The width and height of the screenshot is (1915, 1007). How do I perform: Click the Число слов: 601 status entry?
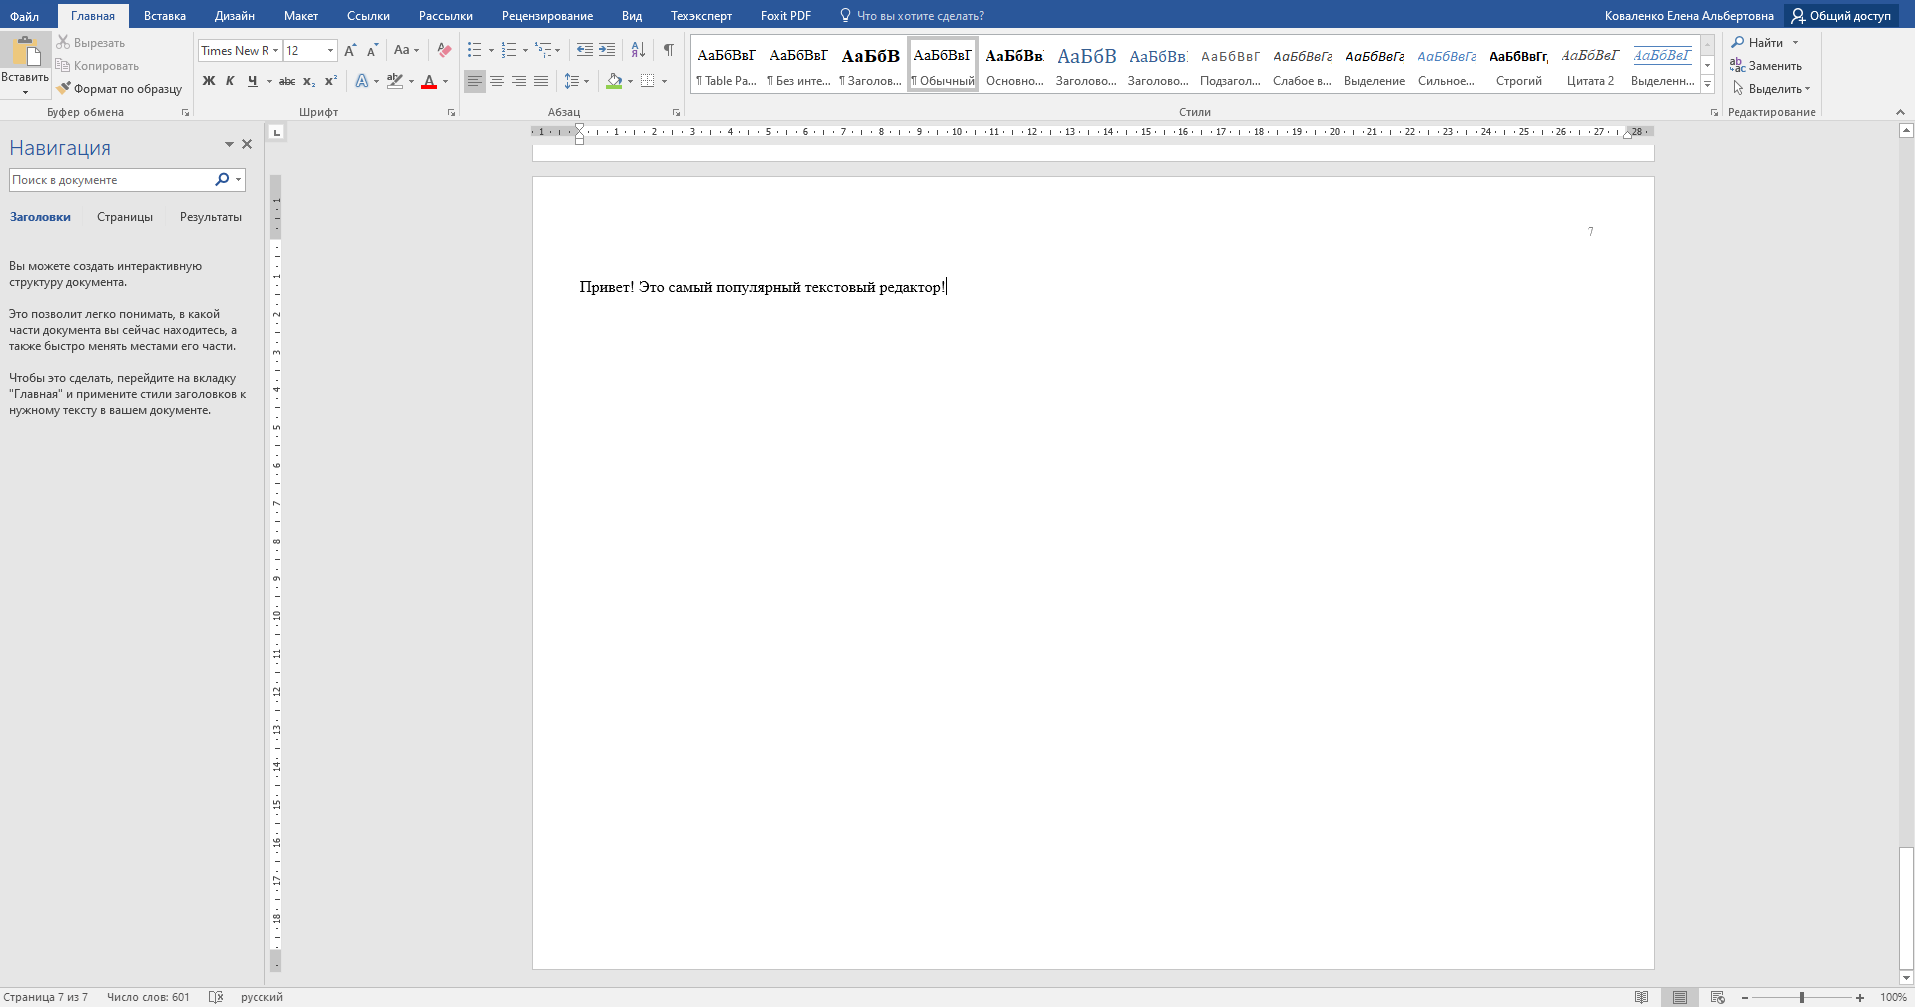pos(148,997)
